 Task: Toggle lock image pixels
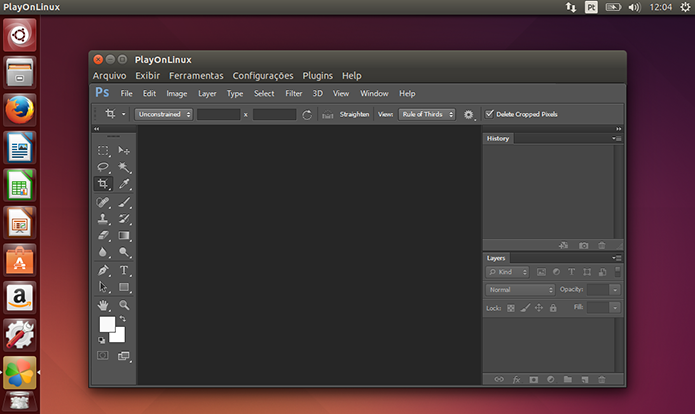[525, 308]
